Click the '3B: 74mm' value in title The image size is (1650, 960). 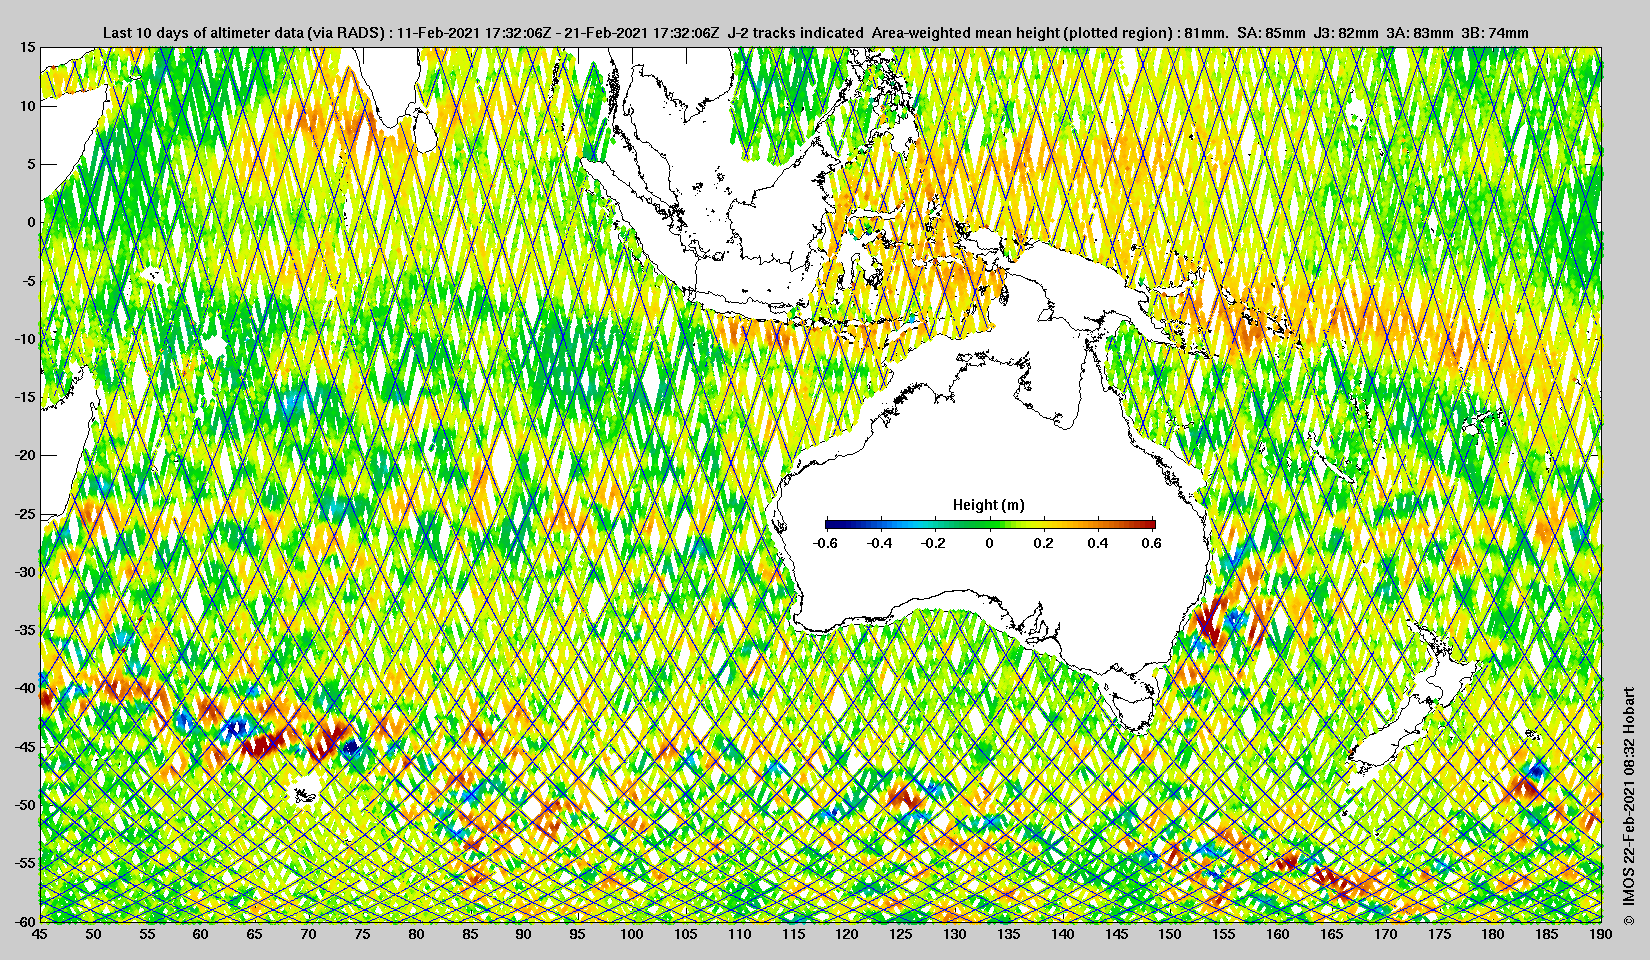(1495, 33)
